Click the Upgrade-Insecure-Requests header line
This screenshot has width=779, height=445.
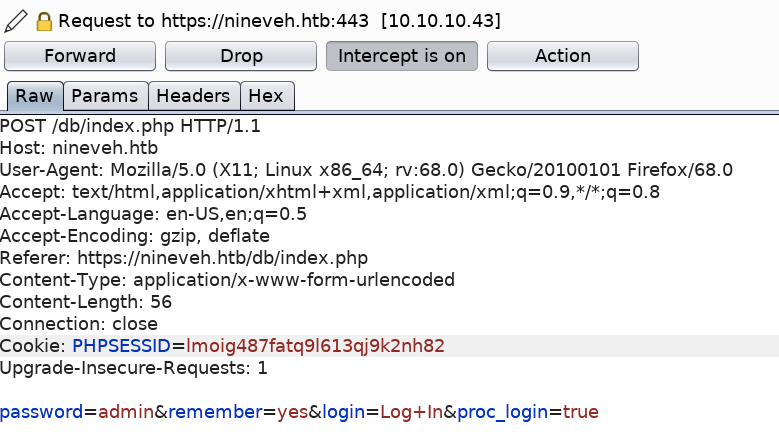click(x=134, y=368)
